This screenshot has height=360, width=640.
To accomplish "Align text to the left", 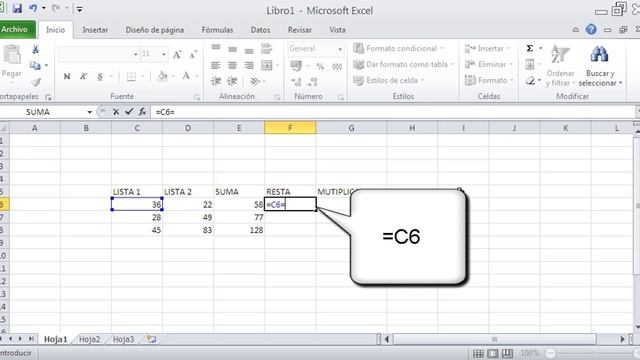I will pyautogui.click(x=216, y=65).
